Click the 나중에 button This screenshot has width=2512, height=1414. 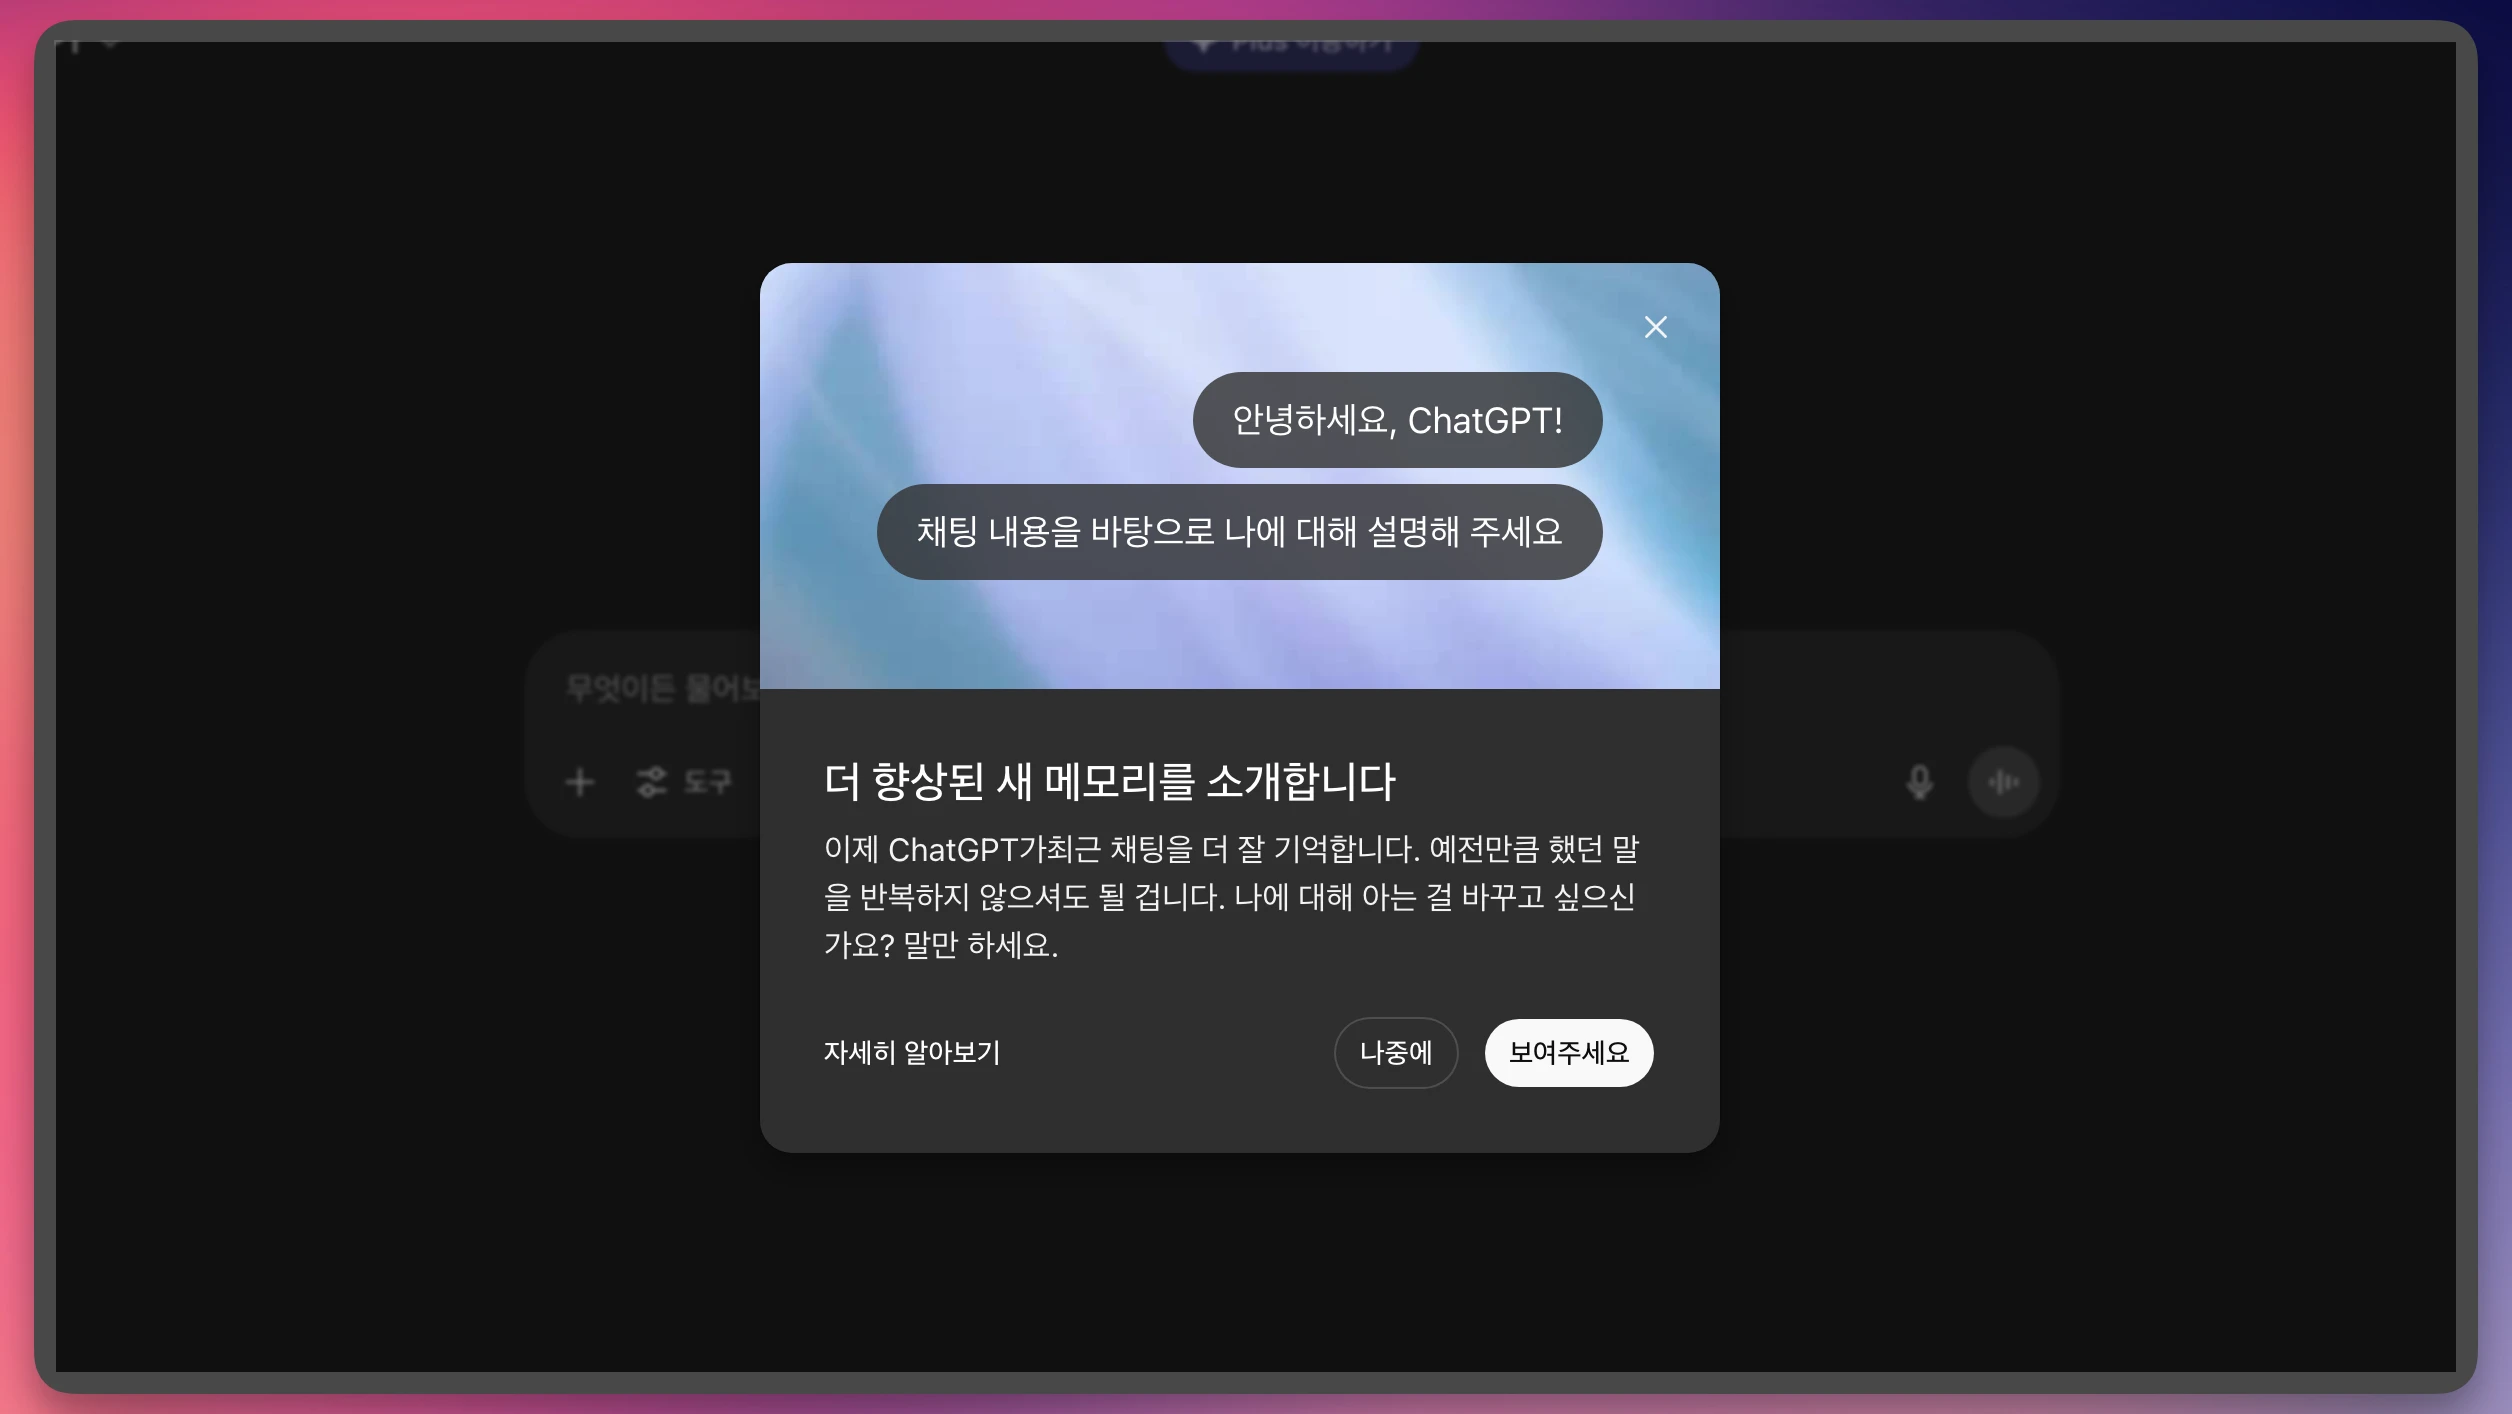[1395, 1052]
